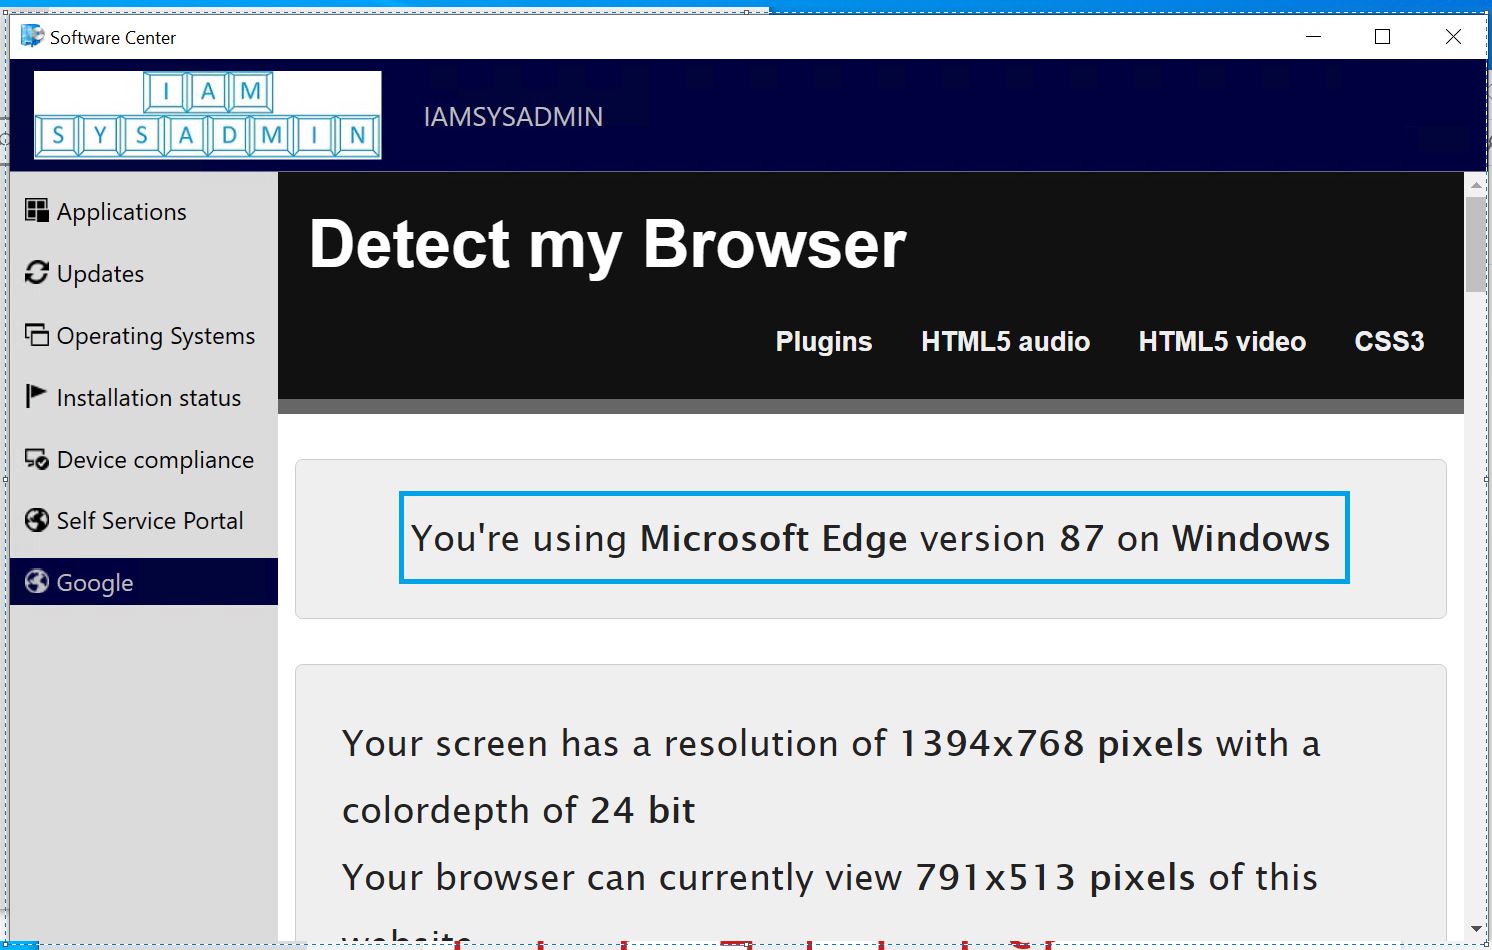Image resolution: width=1492 pixels, height=950 pixels.
Task: Open the HTML5 video link
Action: coord(1222,342)
